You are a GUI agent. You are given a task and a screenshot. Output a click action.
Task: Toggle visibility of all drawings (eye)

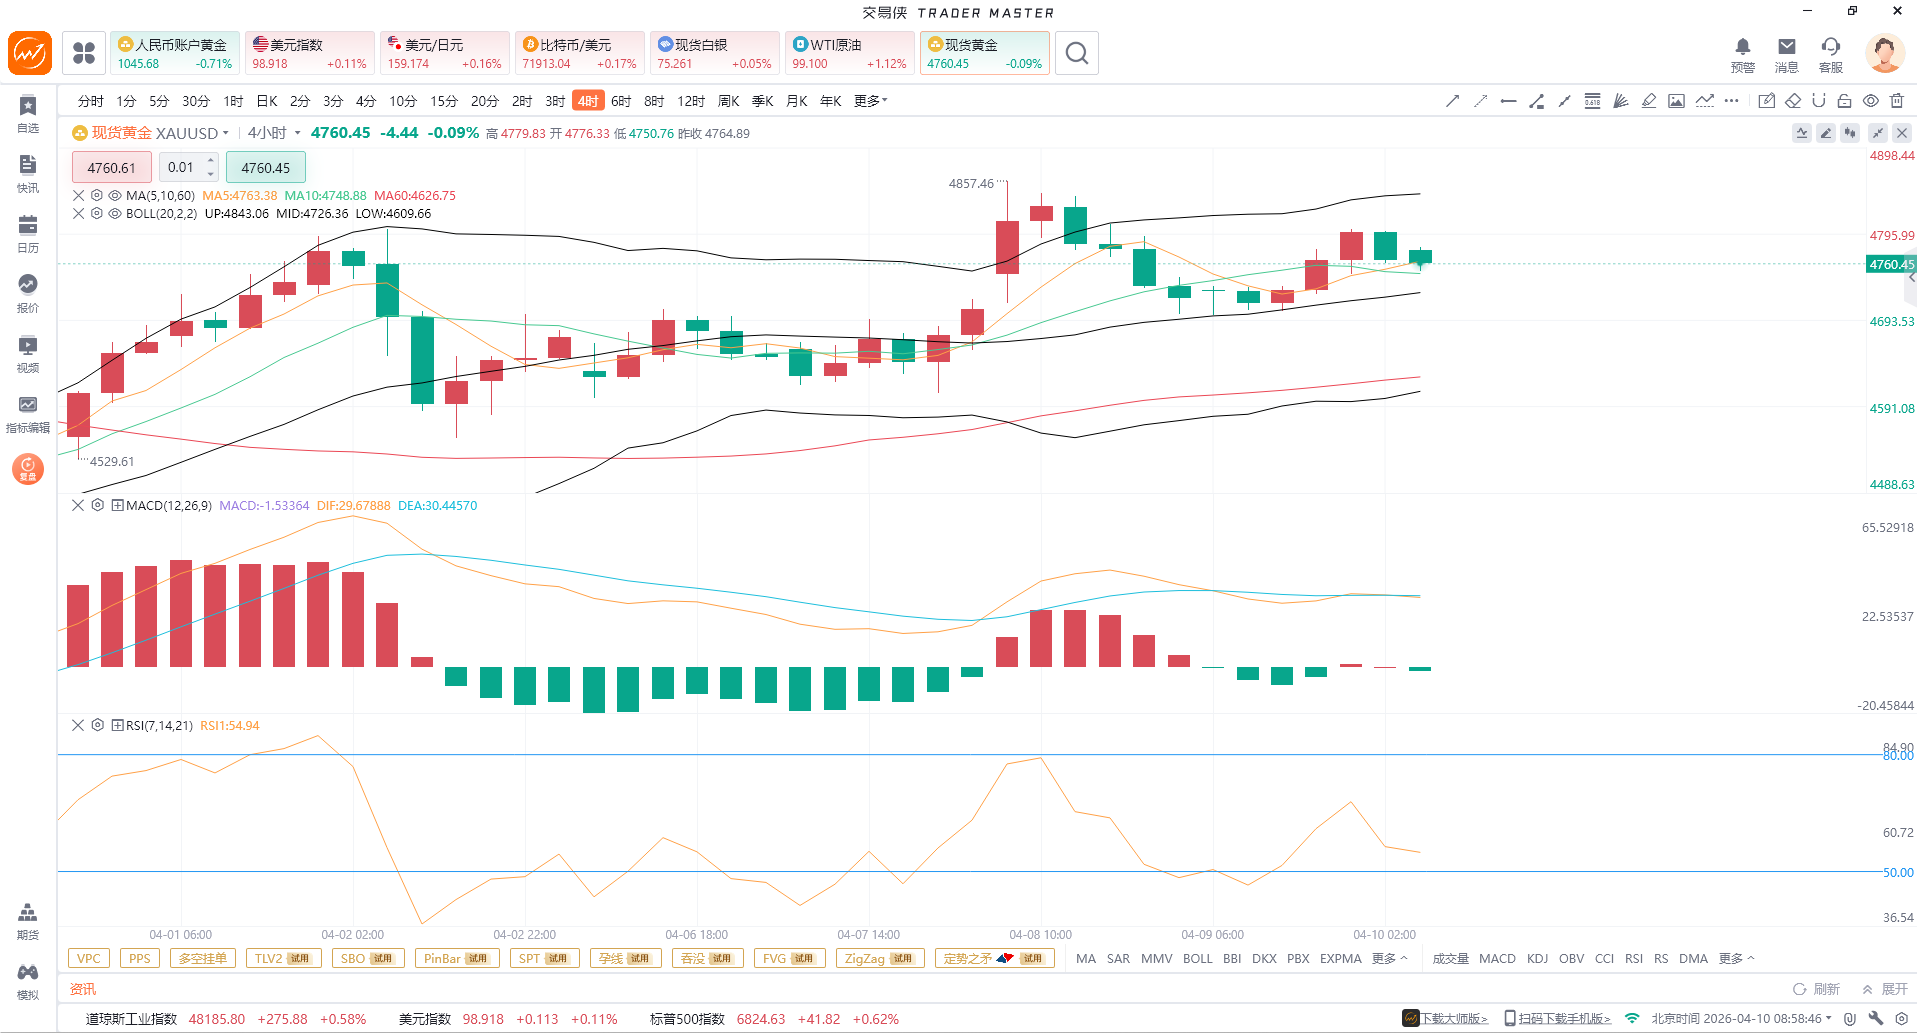(1871, 101)
